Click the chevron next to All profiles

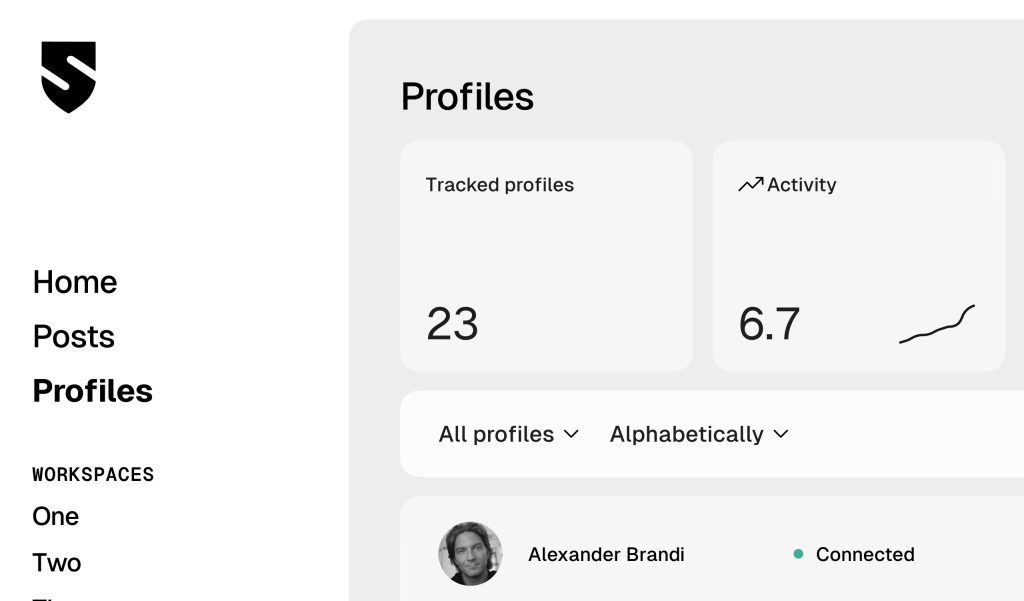tap(571, 434)
